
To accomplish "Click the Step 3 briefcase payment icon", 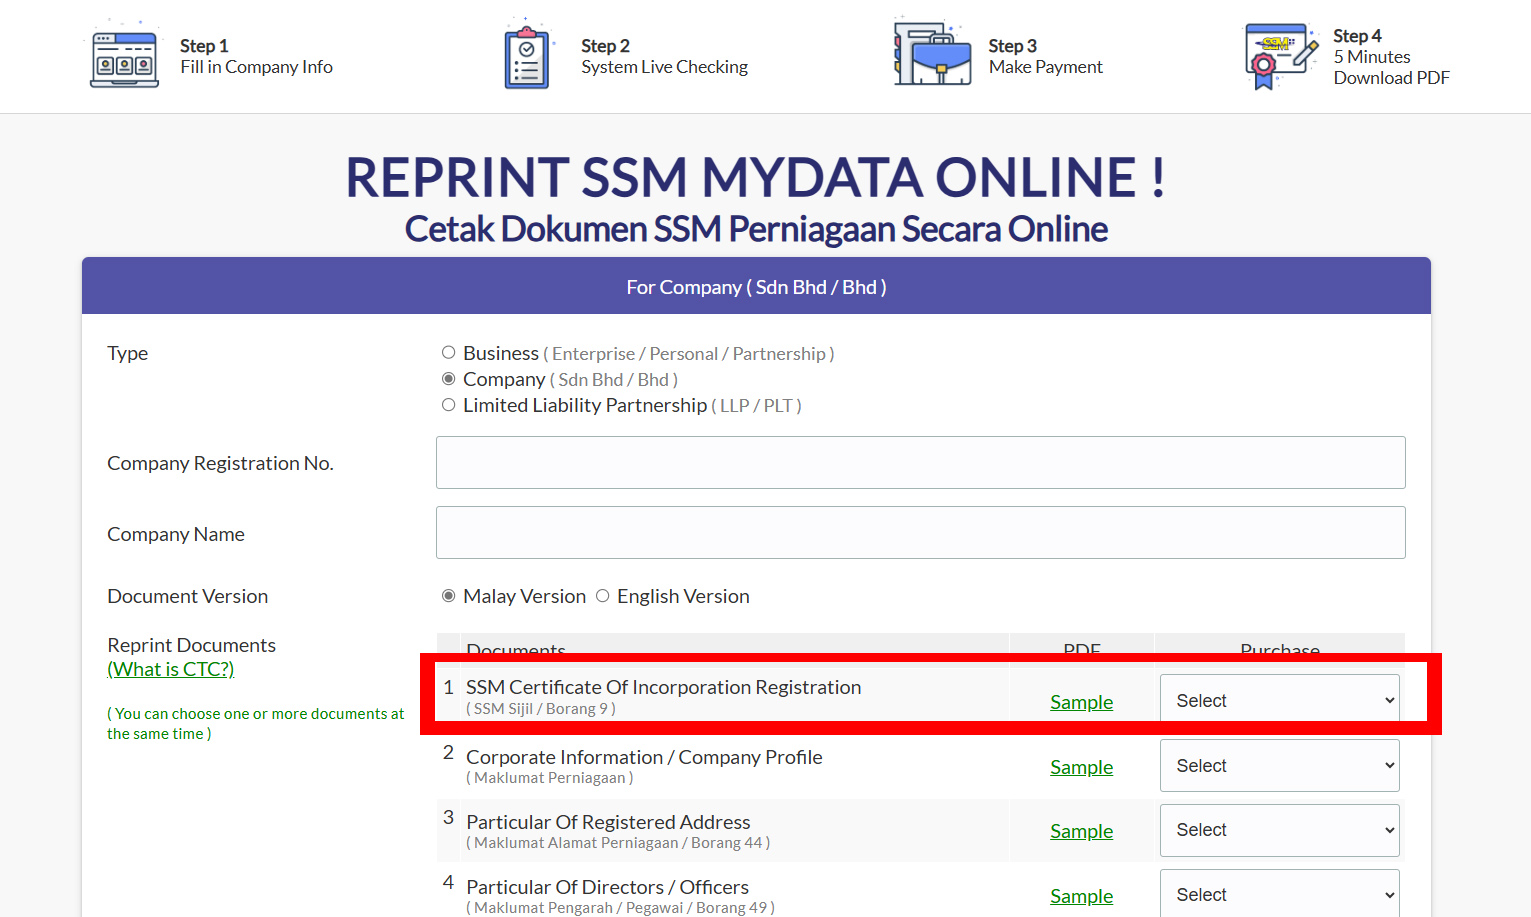I will coord(933,56).
